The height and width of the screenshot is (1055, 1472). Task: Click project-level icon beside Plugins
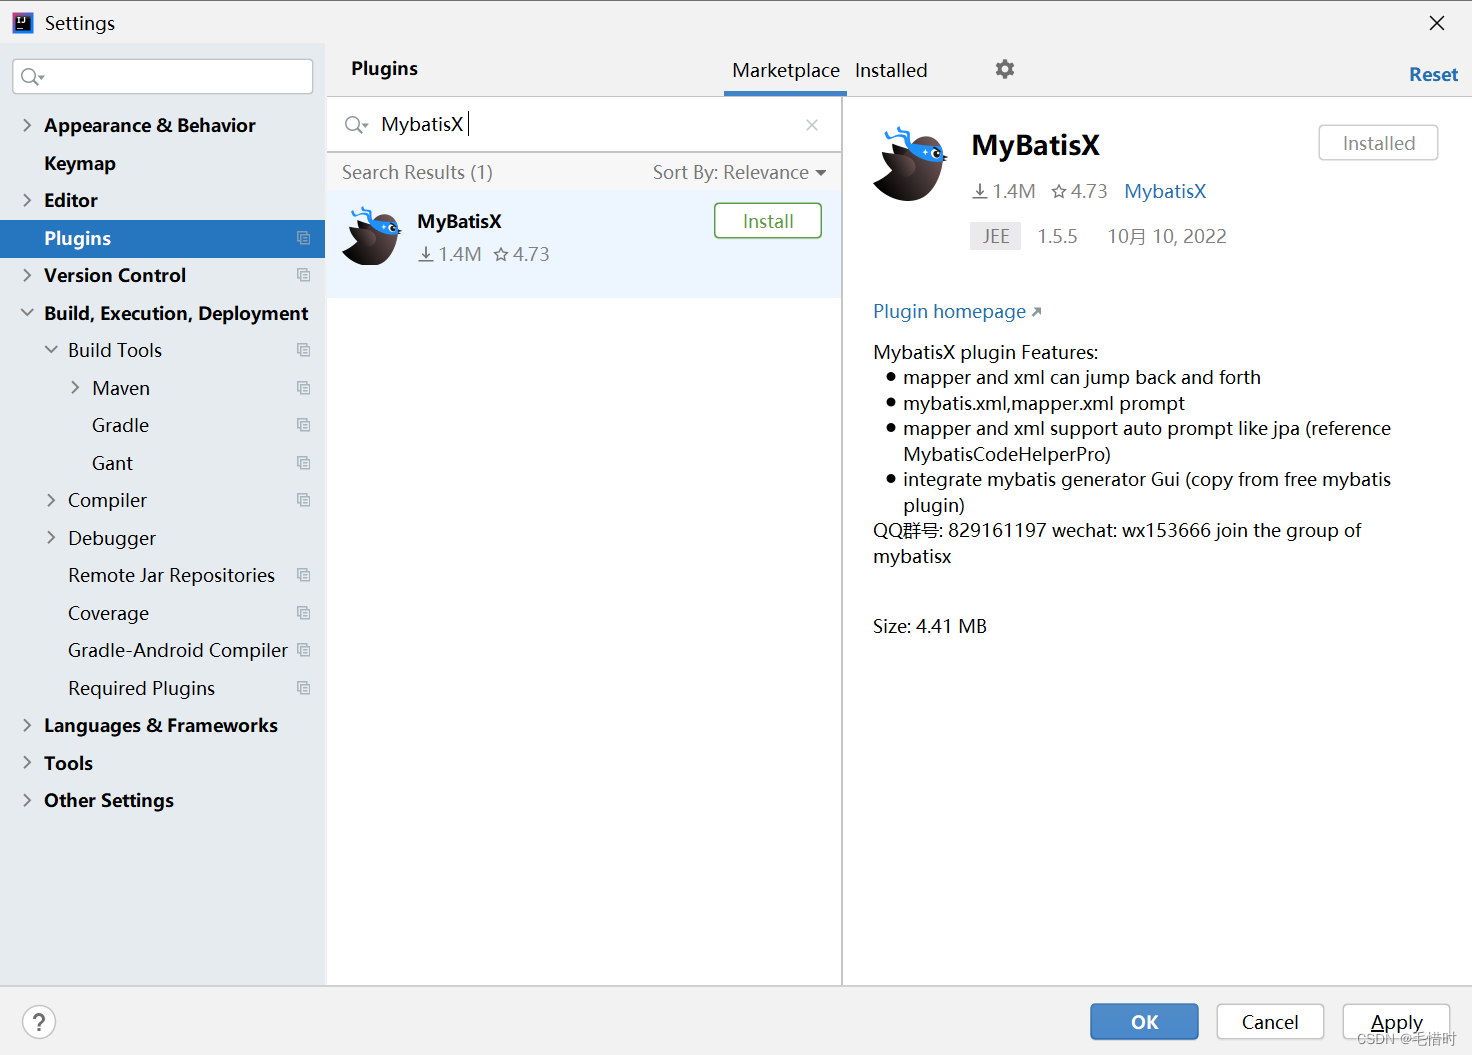tap(304, 238)
